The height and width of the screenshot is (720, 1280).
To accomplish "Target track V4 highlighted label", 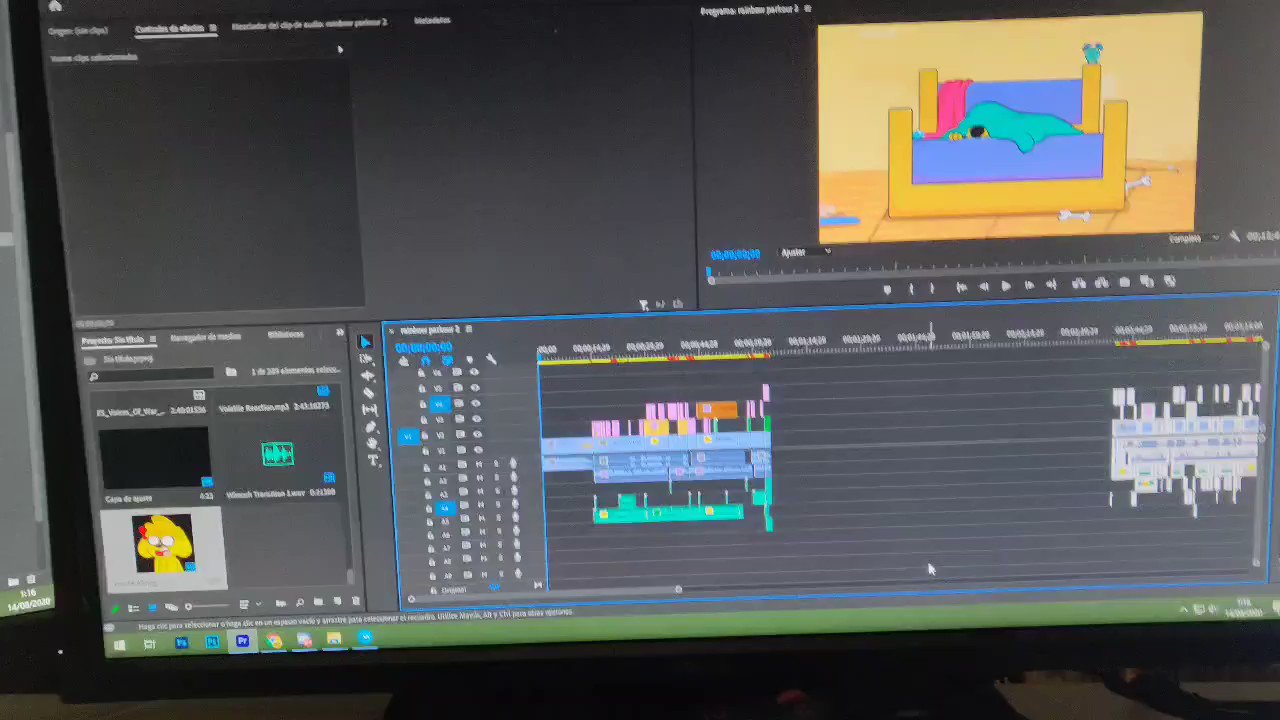I will click(x=440, y=404).
